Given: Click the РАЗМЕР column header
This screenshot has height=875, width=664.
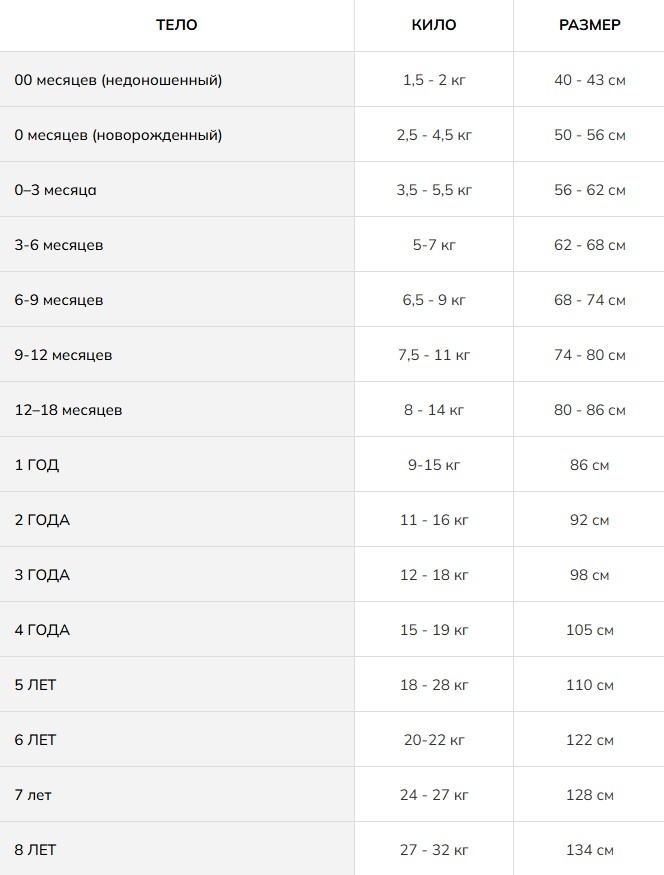Looking at the screenshot, I should (x=589, y=25).
